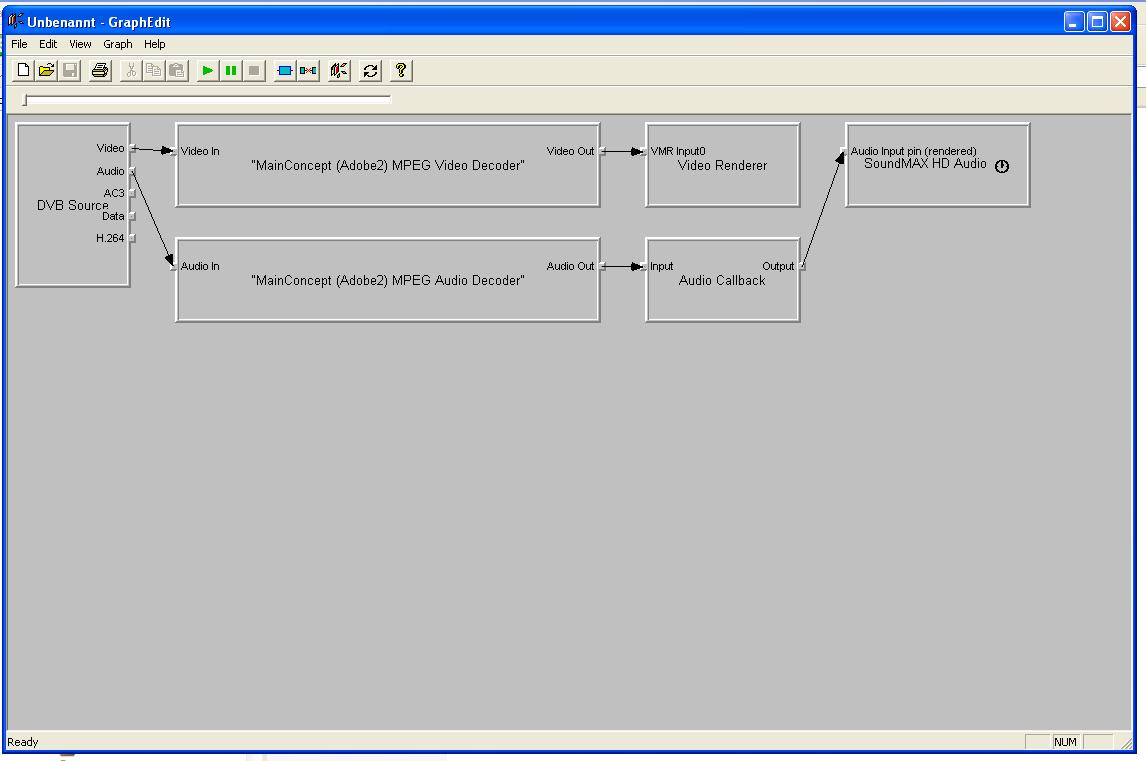The width and height of the screenshot is (1146, 761).
Task: Open the File menu
Action: pyautogui.click(x=19, y=44)
